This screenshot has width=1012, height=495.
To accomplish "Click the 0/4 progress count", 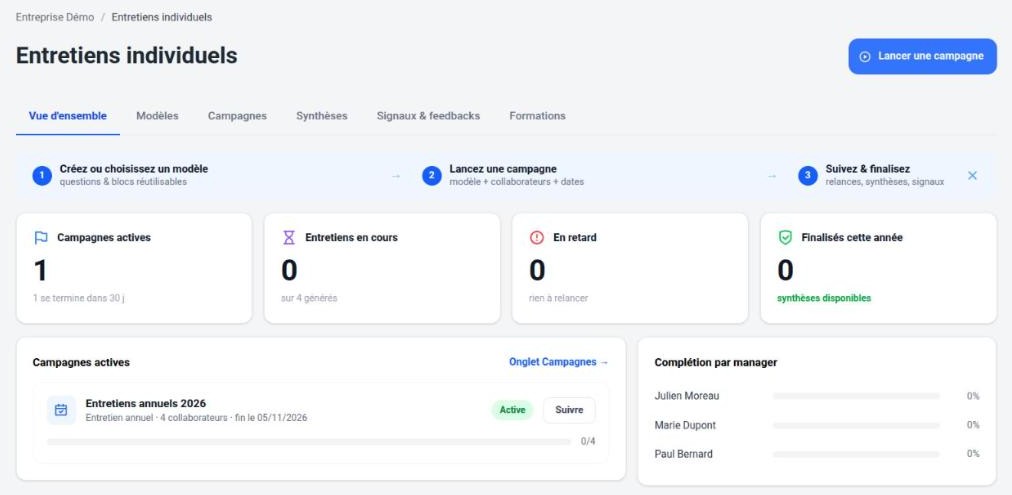I will 588,441.
